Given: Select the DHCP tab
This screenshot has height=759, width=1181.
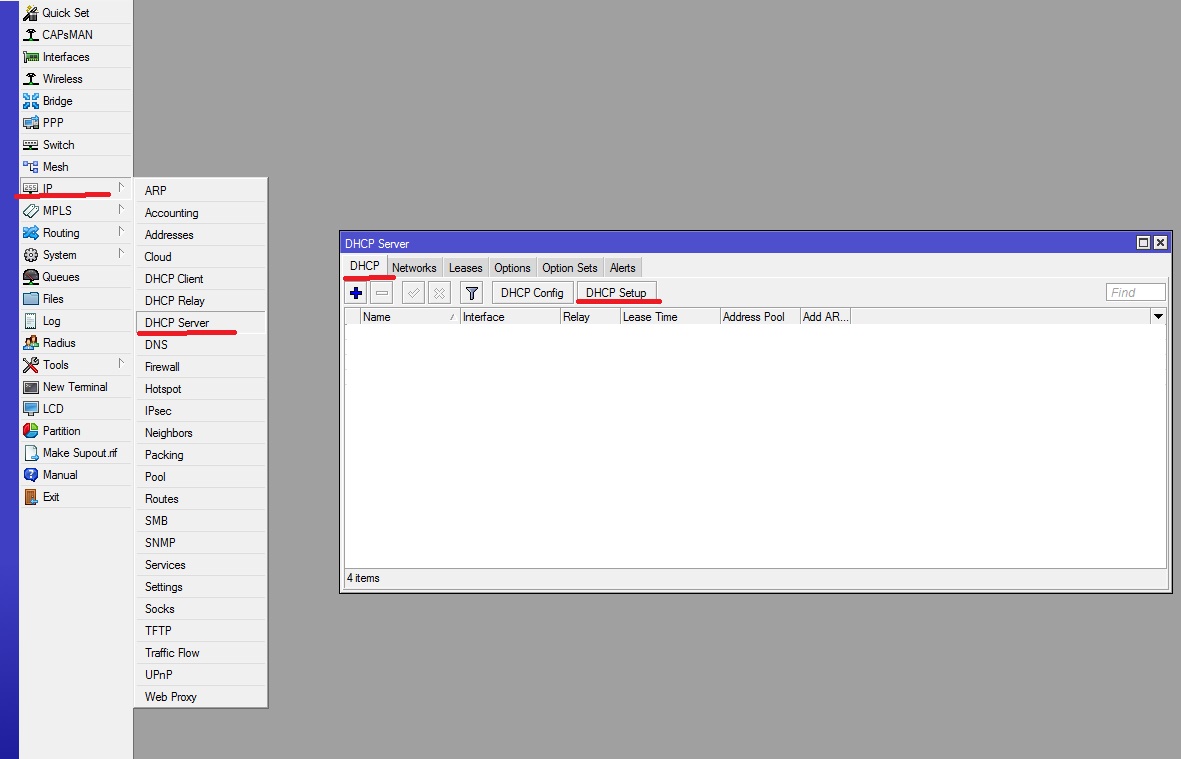Looking at the screenshot, I should click(365, 266).
